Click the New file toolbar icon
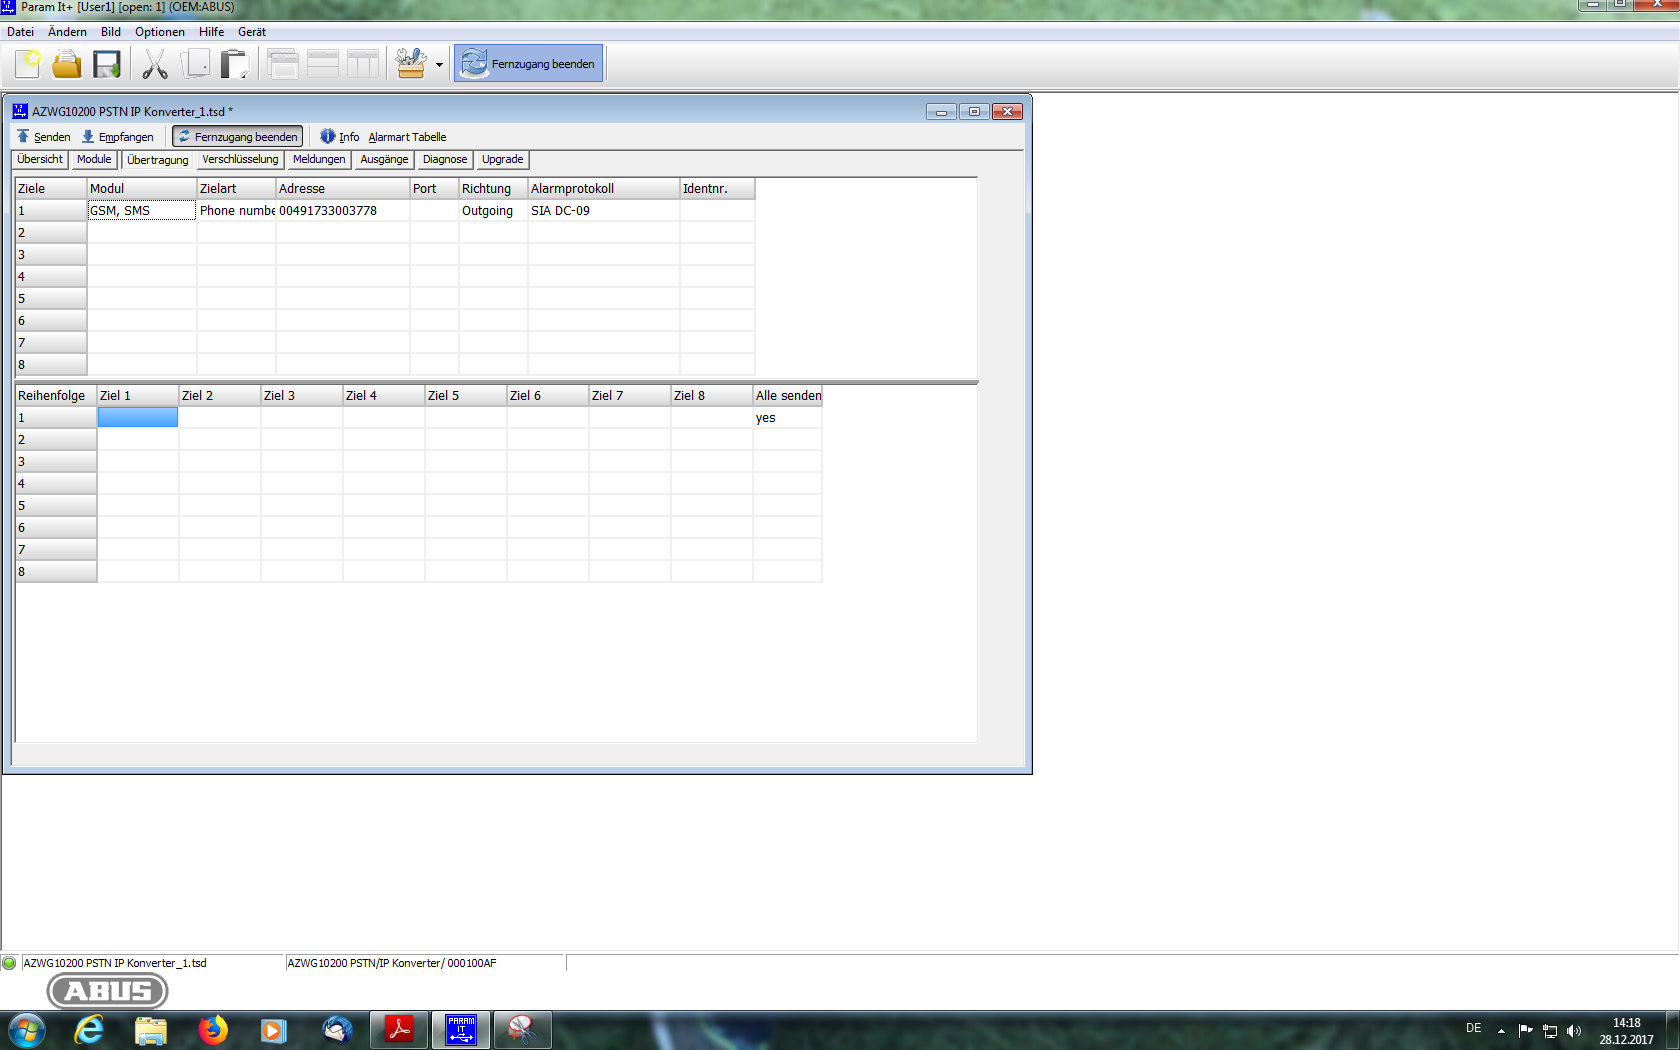Viewport: 1680px width, 1050px height. click(28, 64)
